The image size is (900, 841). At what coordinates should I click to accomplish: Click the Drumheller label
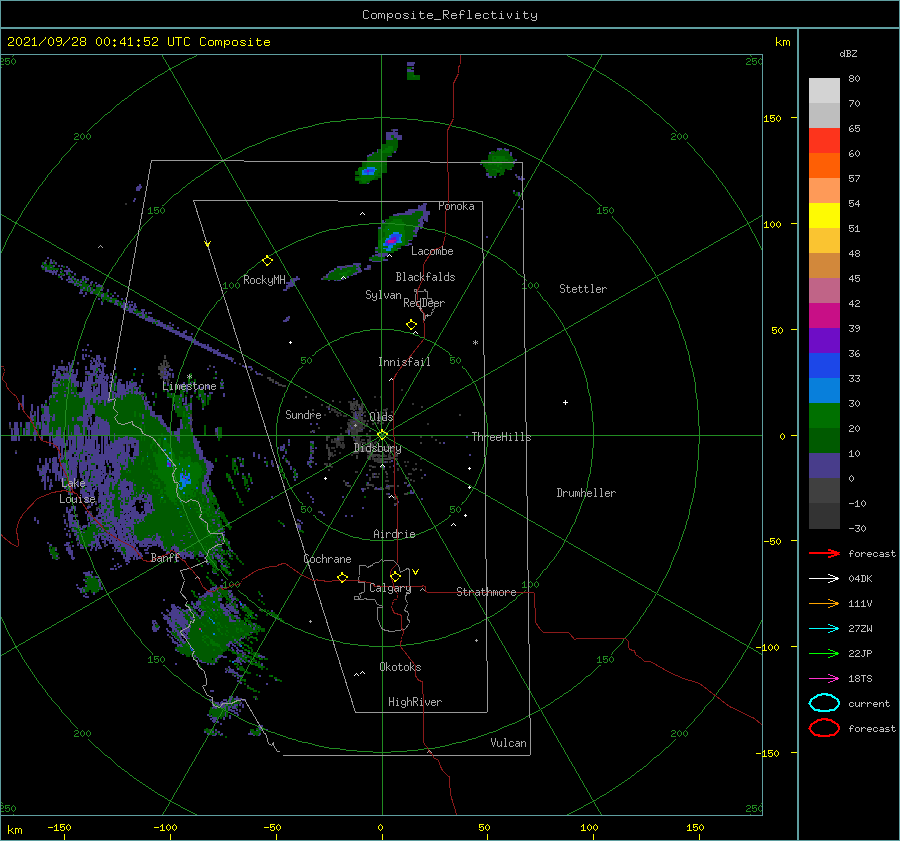586,493
